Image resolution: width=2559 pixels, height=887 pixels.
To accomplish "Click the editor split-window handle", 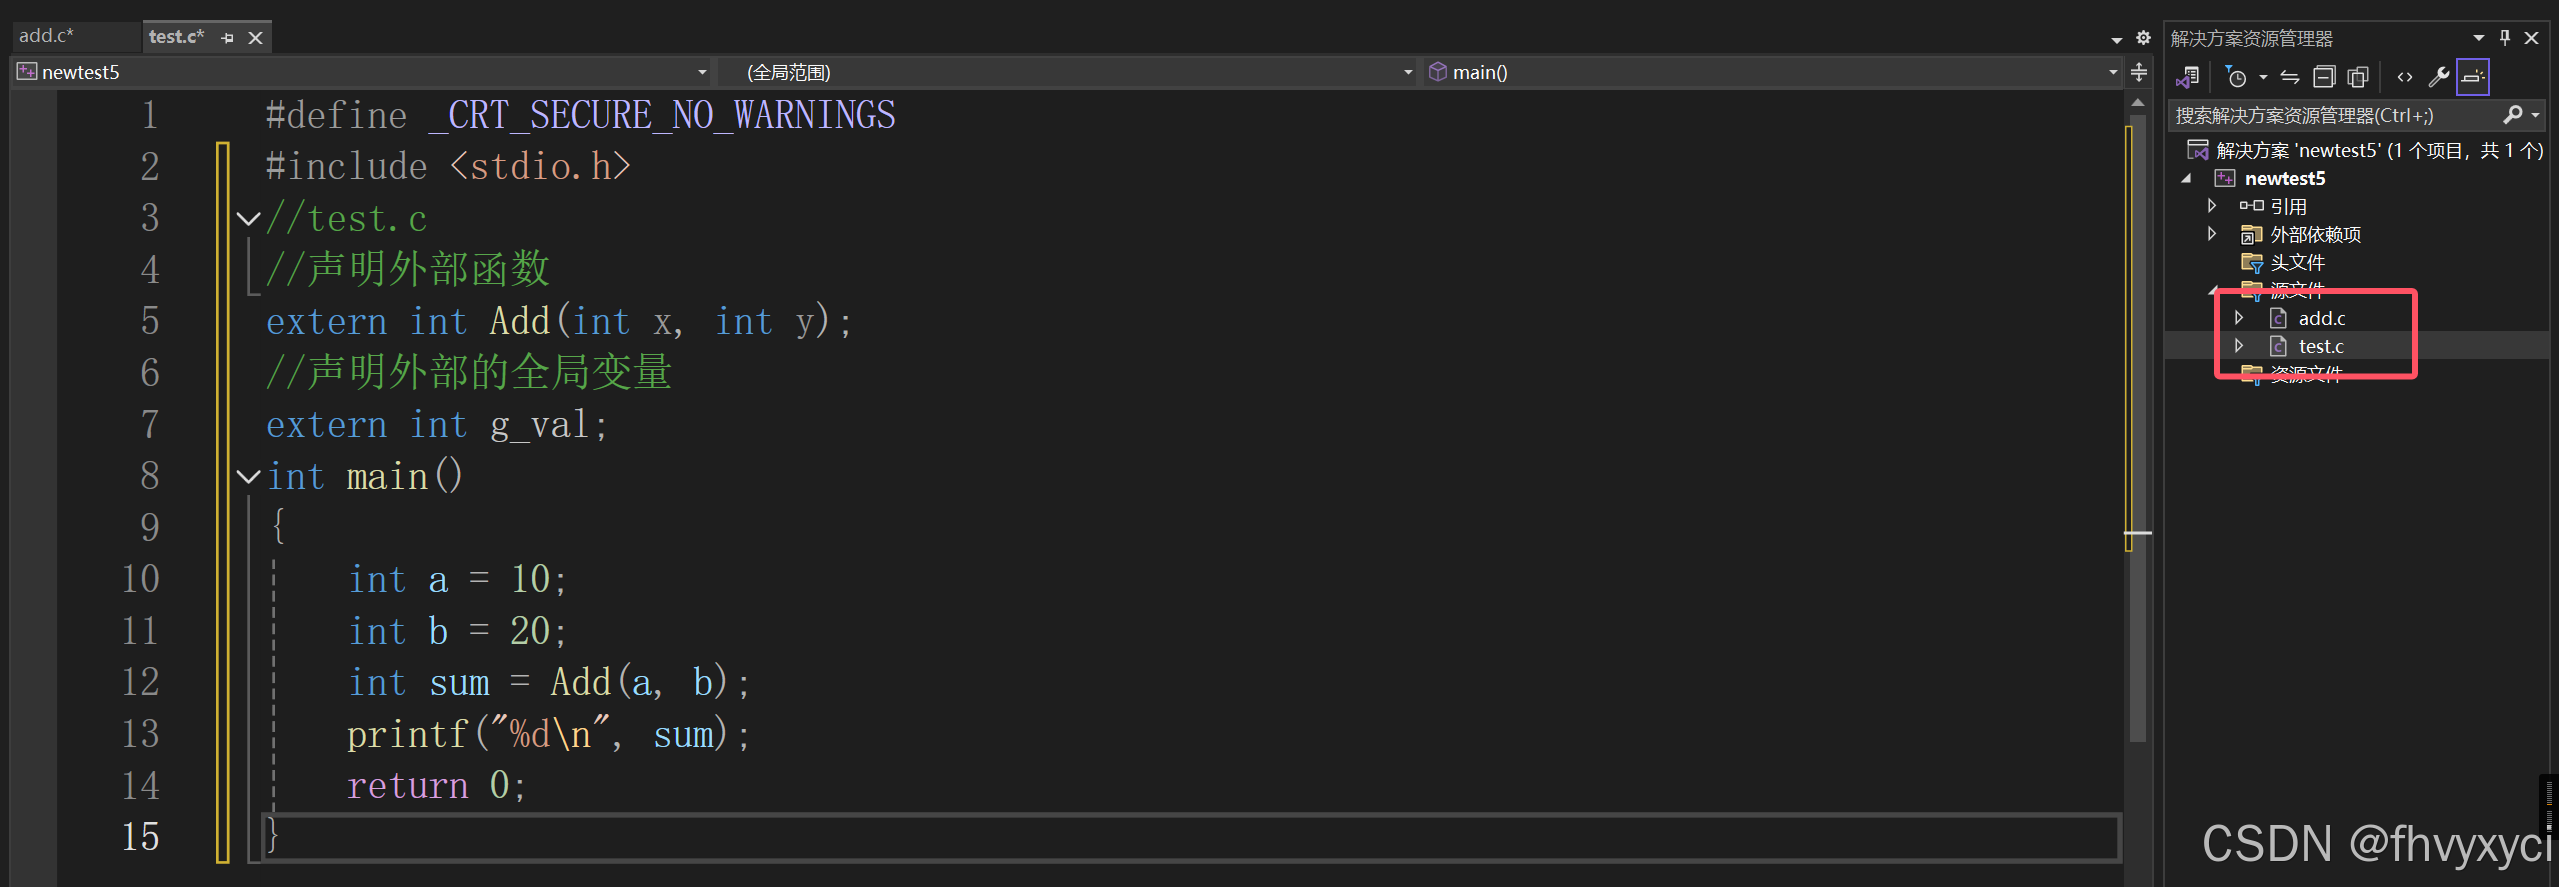I will coord(2139,72).
